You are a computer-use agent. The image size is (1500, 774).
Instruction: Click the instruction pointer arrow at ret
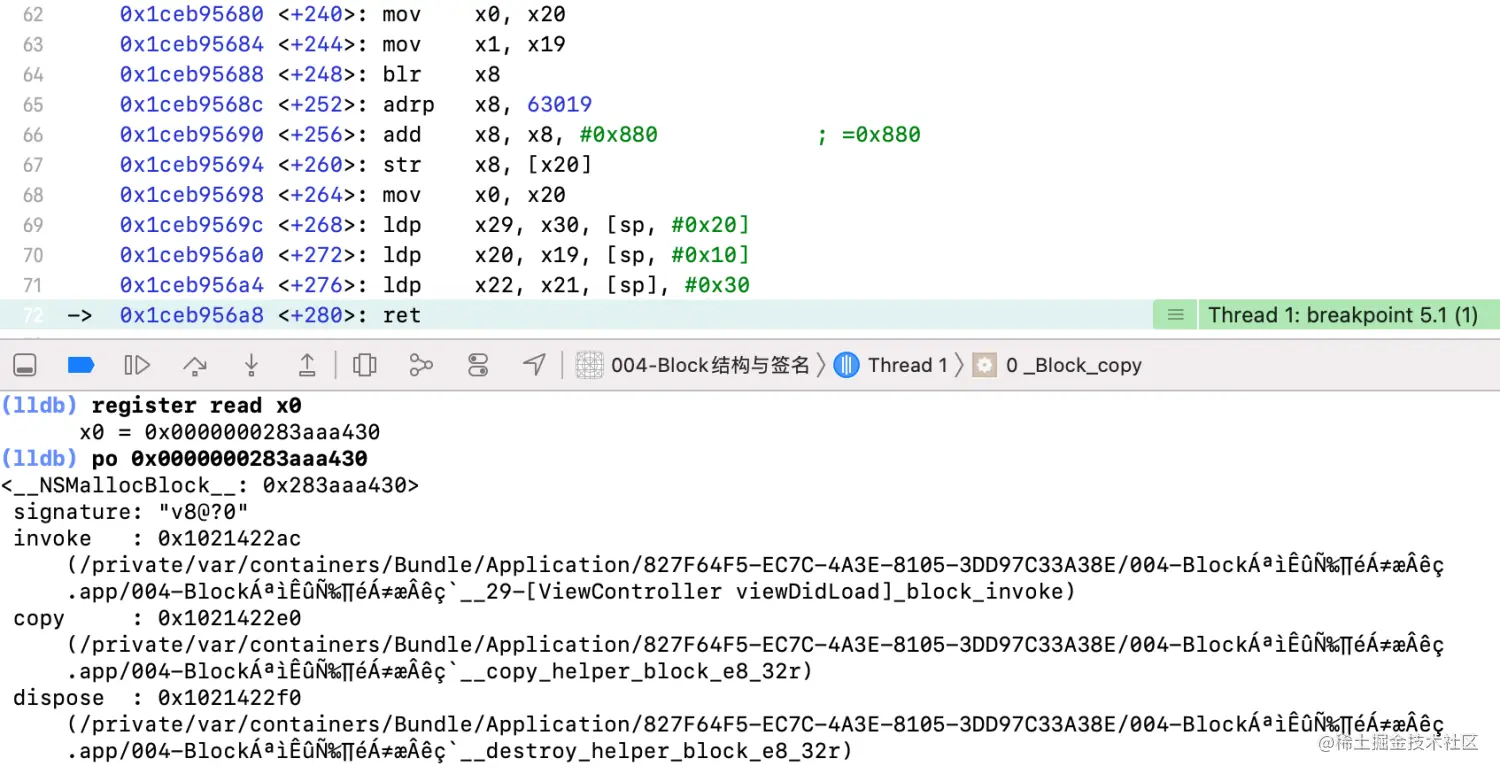pyautogui.click(x=79, y=315)
